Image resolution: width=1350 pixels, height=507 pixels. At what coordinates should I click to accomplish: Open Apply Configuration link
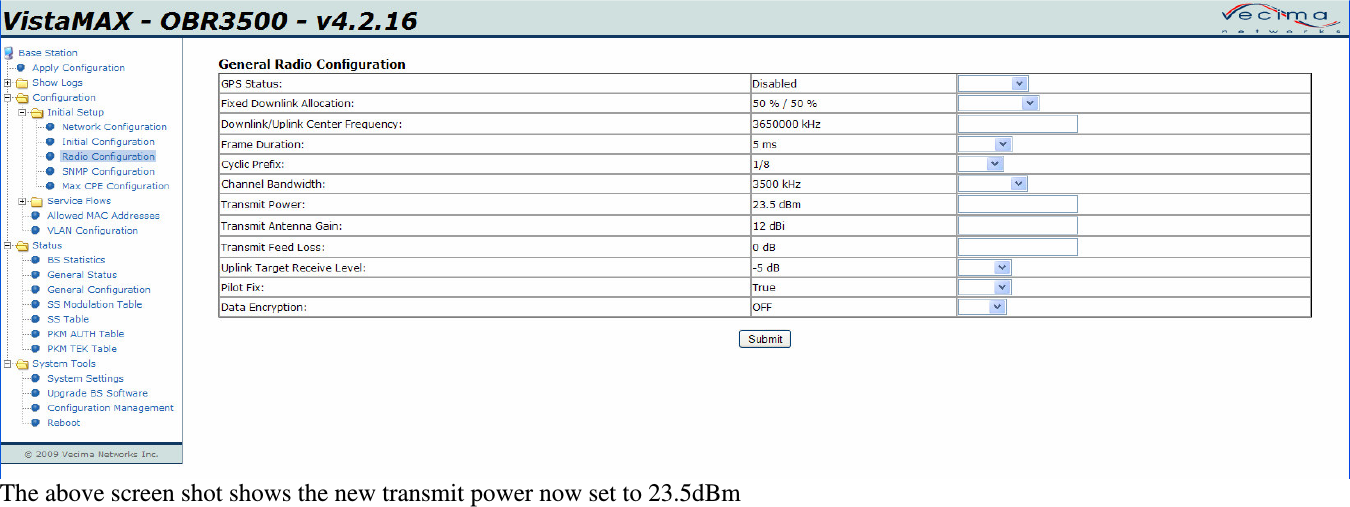click(x=78, y=68)
